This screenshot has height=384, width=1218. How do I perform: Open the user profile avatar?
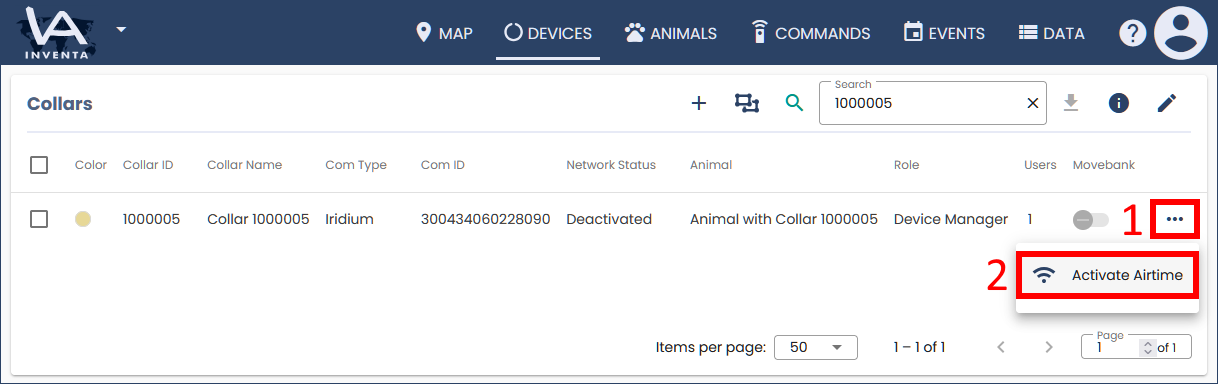pyautogui.click(x=1181, y=33)
